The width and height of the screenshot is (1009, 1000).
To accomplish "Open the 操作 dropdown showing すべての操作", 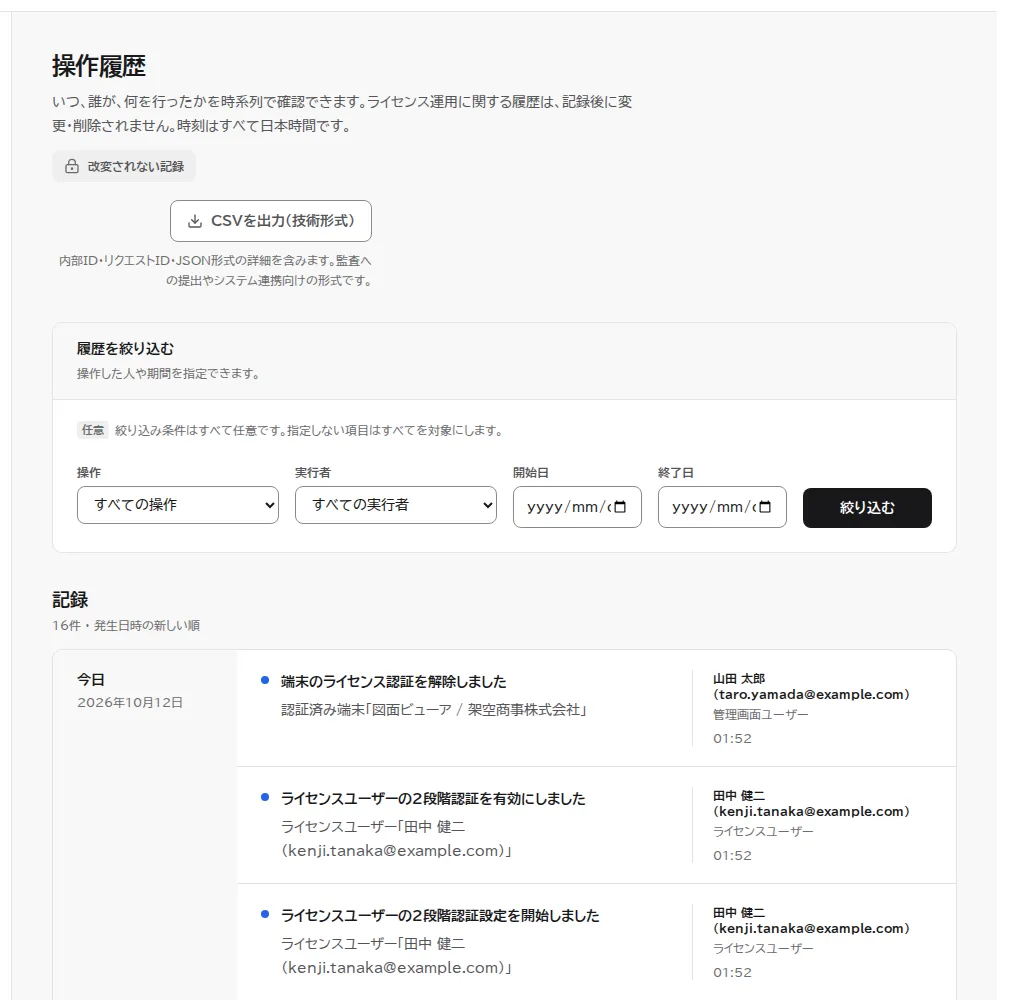I will (178, 505).
